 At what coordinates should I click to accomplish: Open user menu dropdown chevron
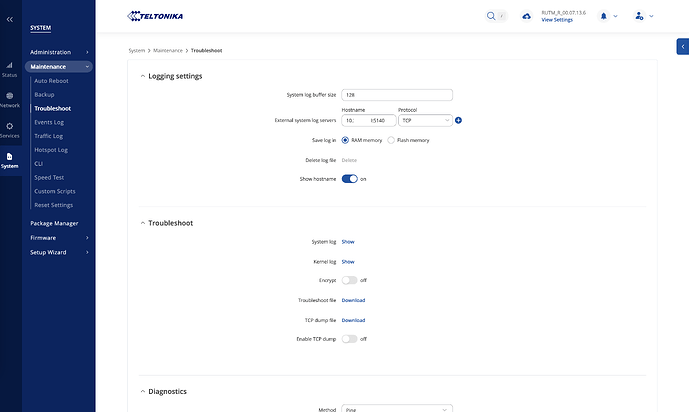coord(651,16)
